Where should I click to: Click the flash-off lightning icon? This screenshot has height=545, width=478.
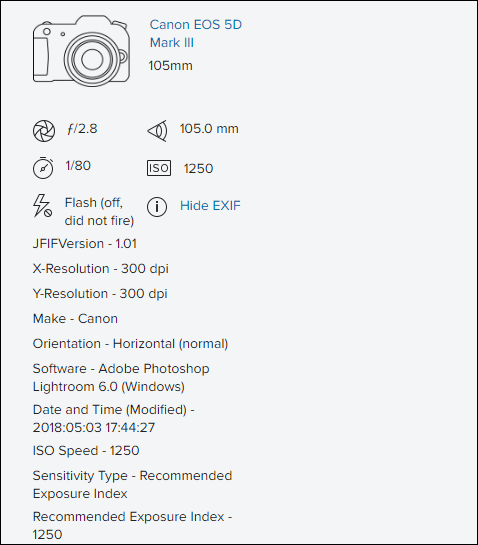pyautogui.click(x=42, y=206)
